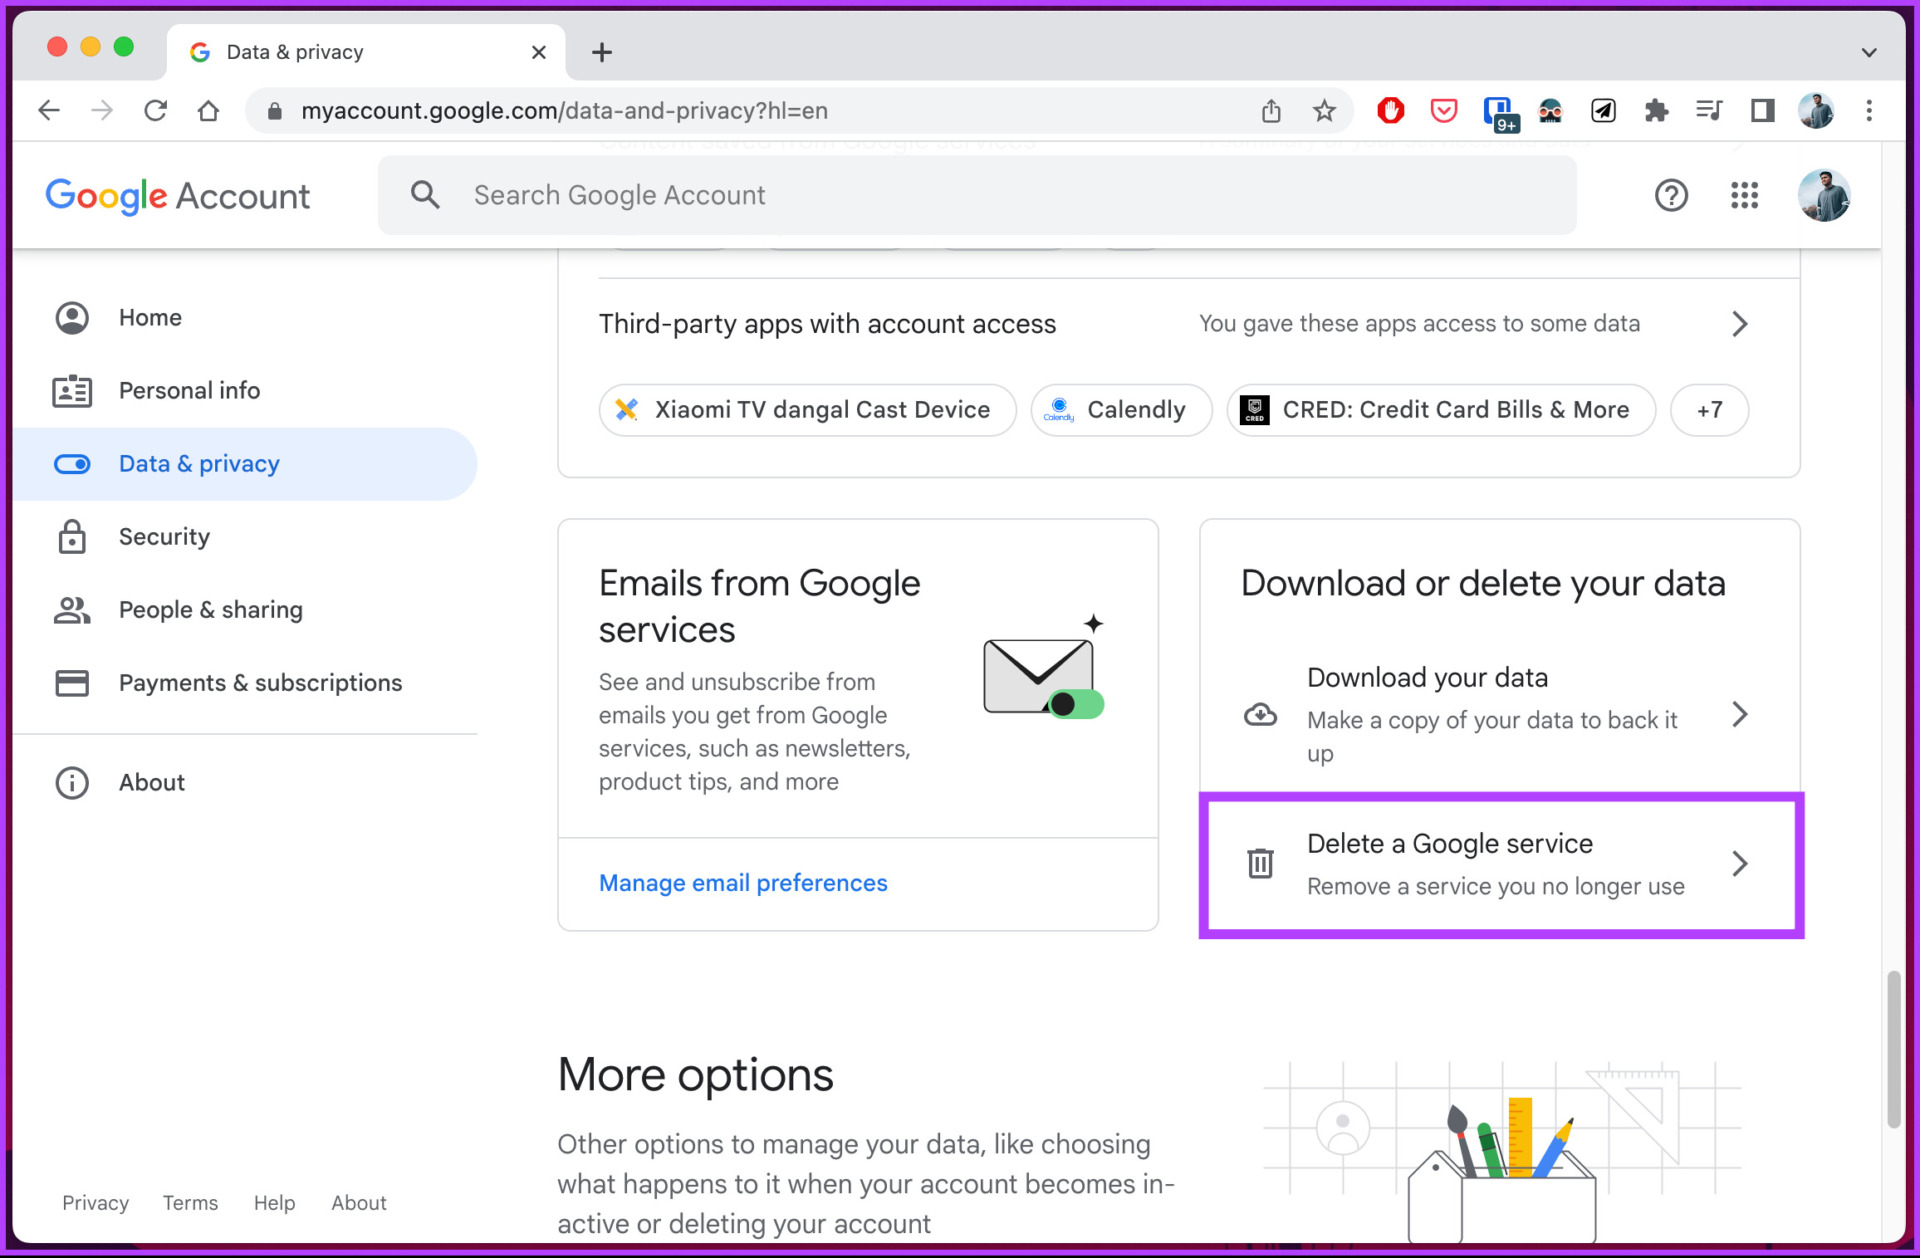Open the Calendly app chip

[1122, 410]
